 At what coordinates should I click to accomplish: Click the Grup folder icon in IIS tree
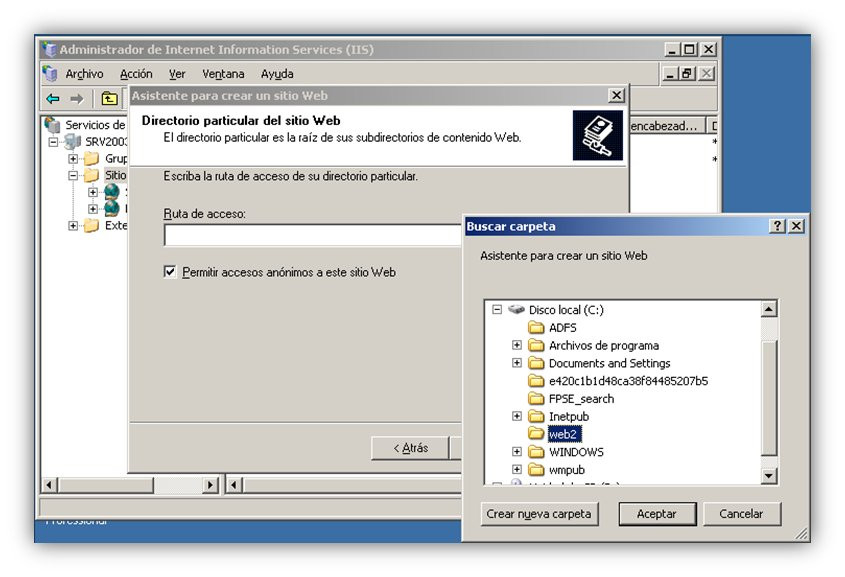pos(92,158)
